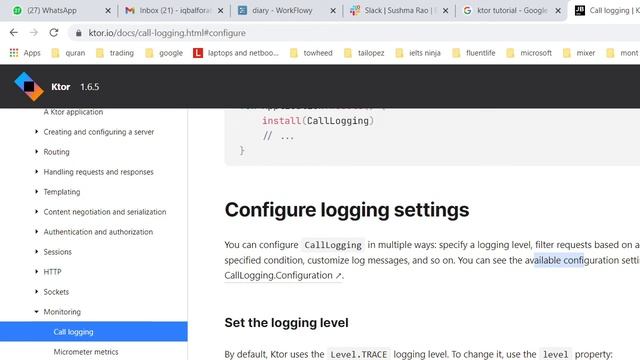Expand Content negotiation and serialization
The height and width of the screenshot is (360, 640).
(36, 211)
